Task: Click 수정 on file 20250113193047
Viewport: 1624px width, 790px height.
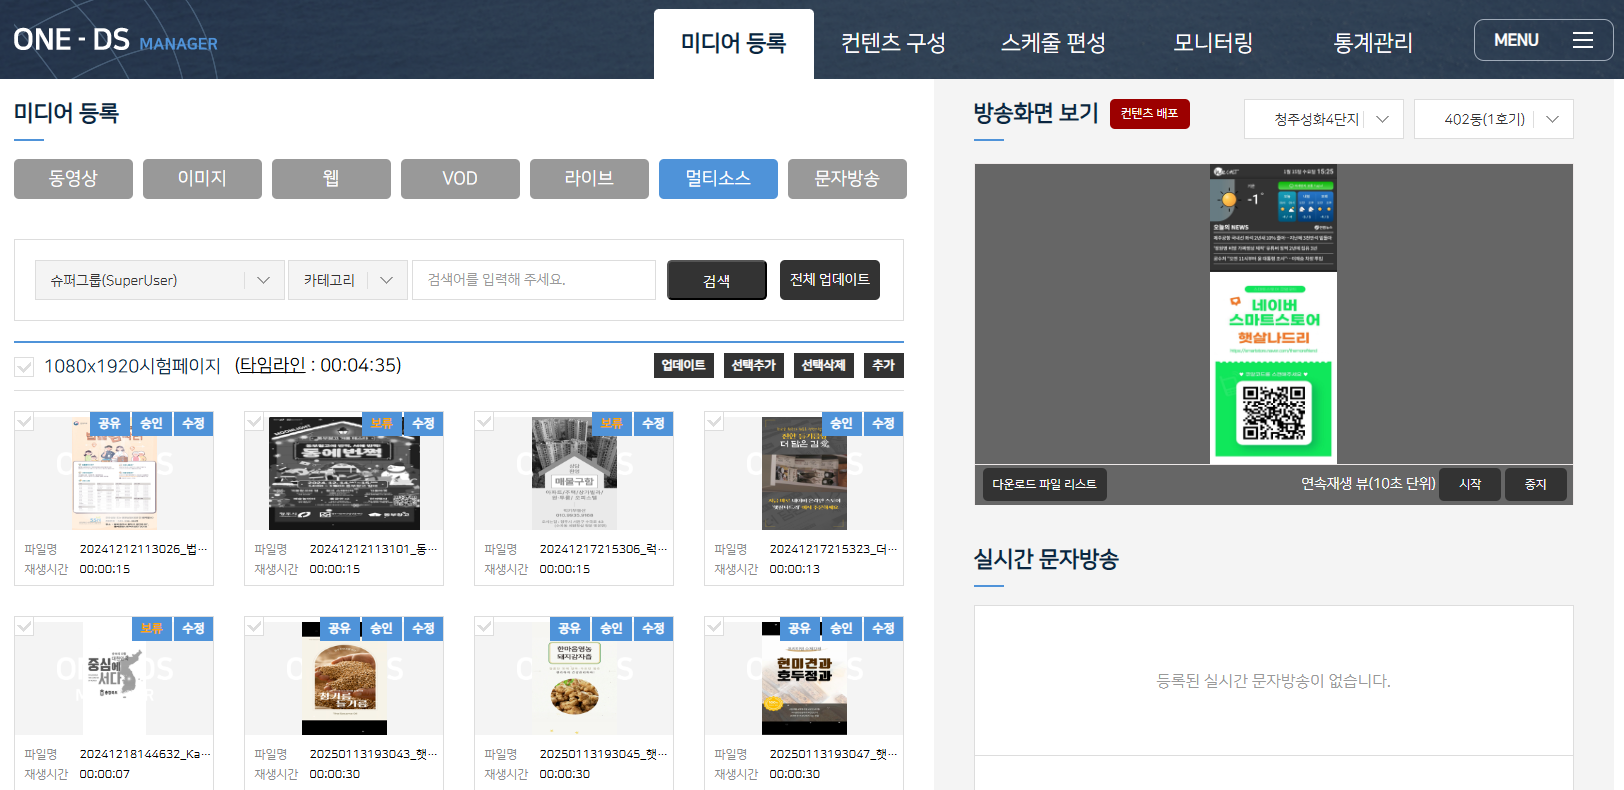Action: 884,628
